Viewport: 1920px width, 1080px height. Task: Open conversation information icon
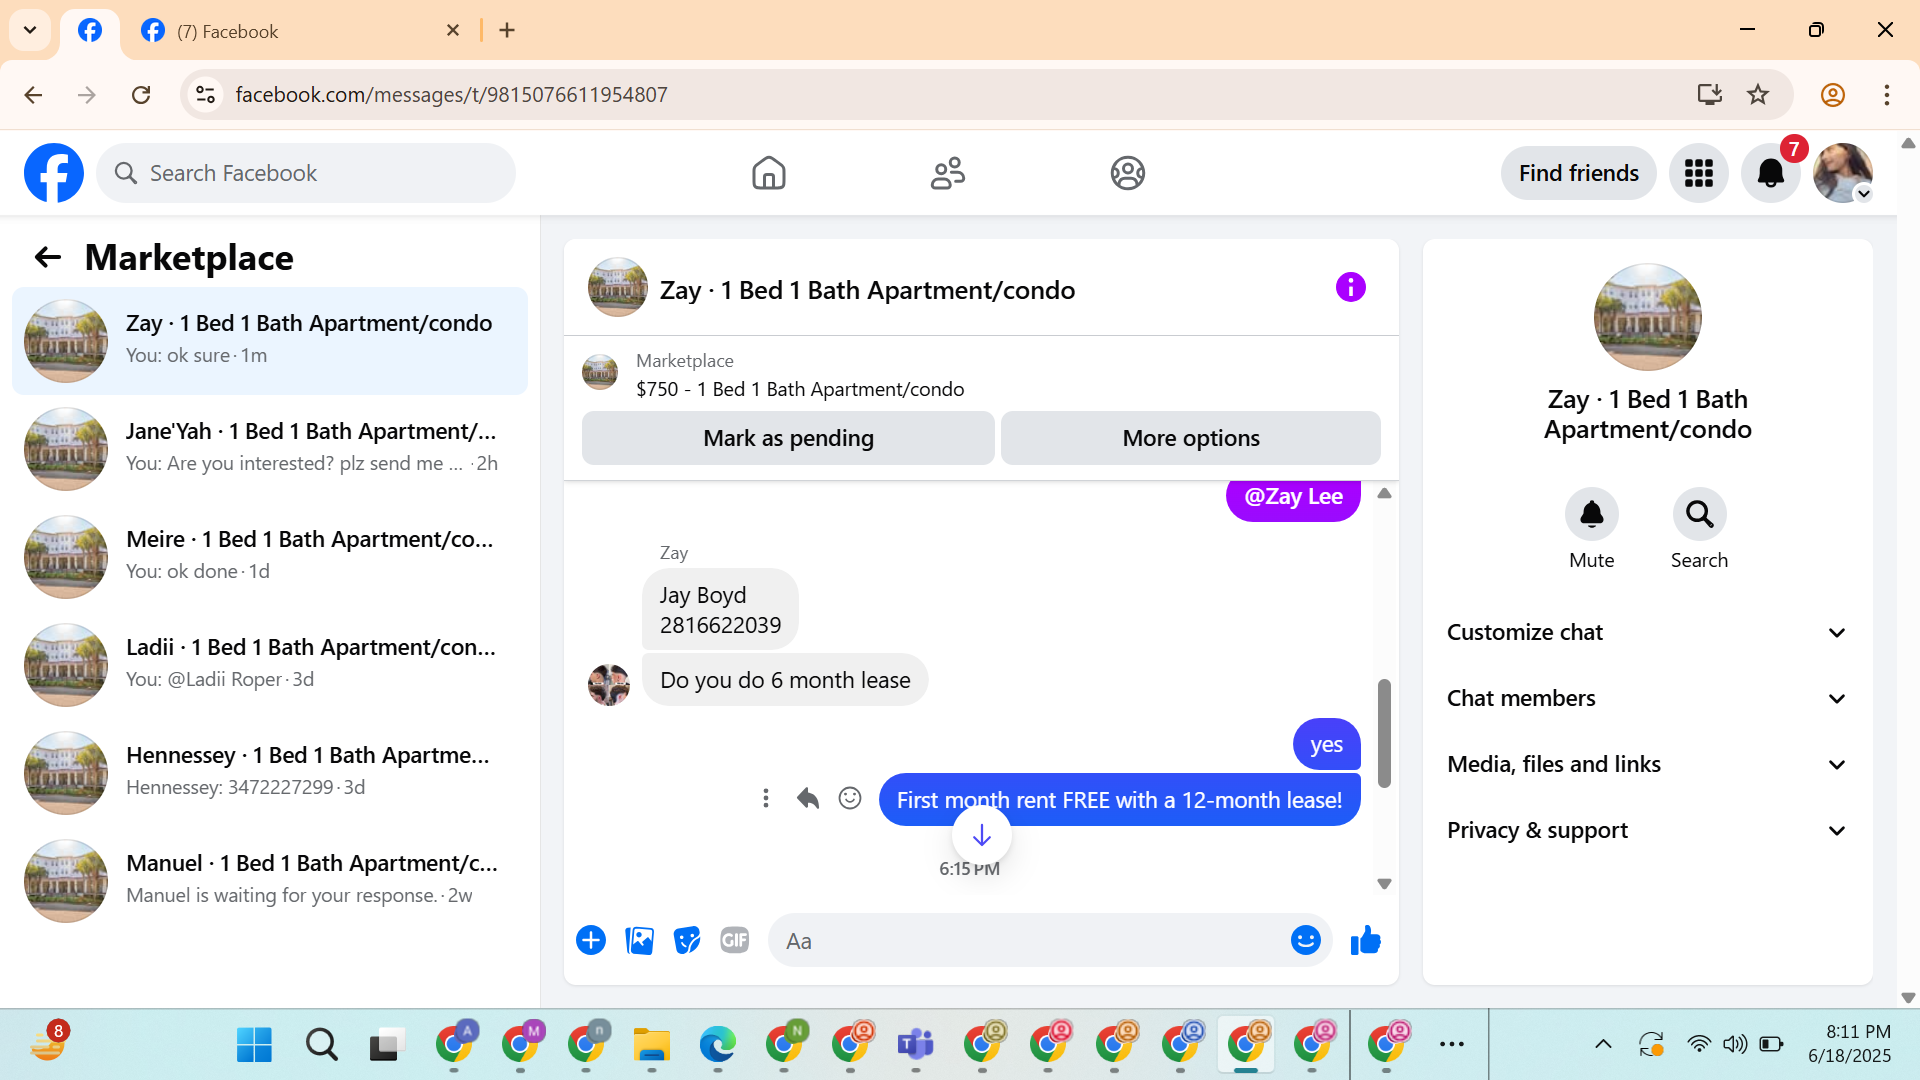point(1350,288)
